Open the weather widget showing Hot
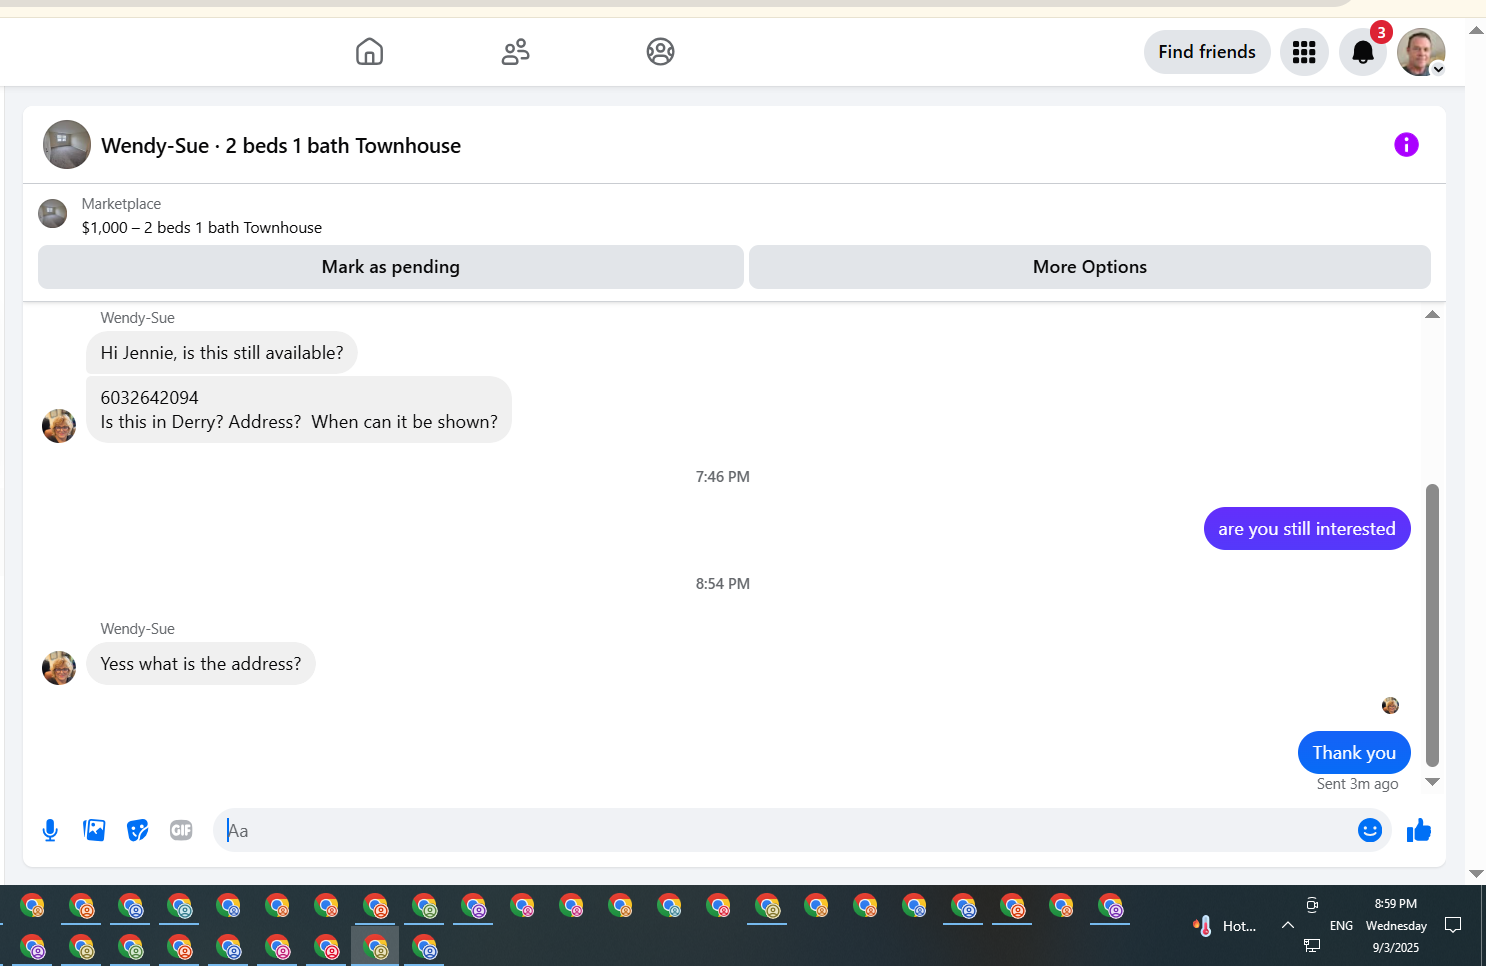1486x966 pixels. pos(1224,926)
